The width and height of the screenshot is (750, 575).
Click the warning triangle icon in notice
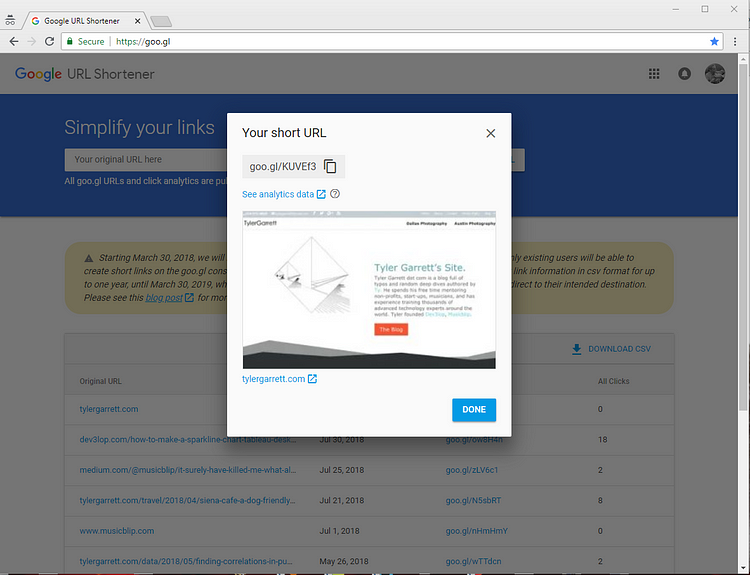click(x=88, y=258)
